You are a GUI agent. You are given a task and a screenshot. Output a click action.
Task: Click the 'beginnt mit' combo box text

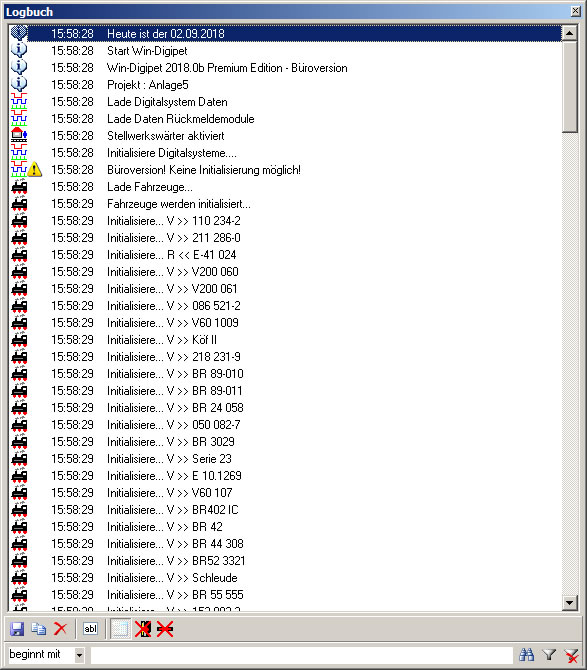pos(35,654)
